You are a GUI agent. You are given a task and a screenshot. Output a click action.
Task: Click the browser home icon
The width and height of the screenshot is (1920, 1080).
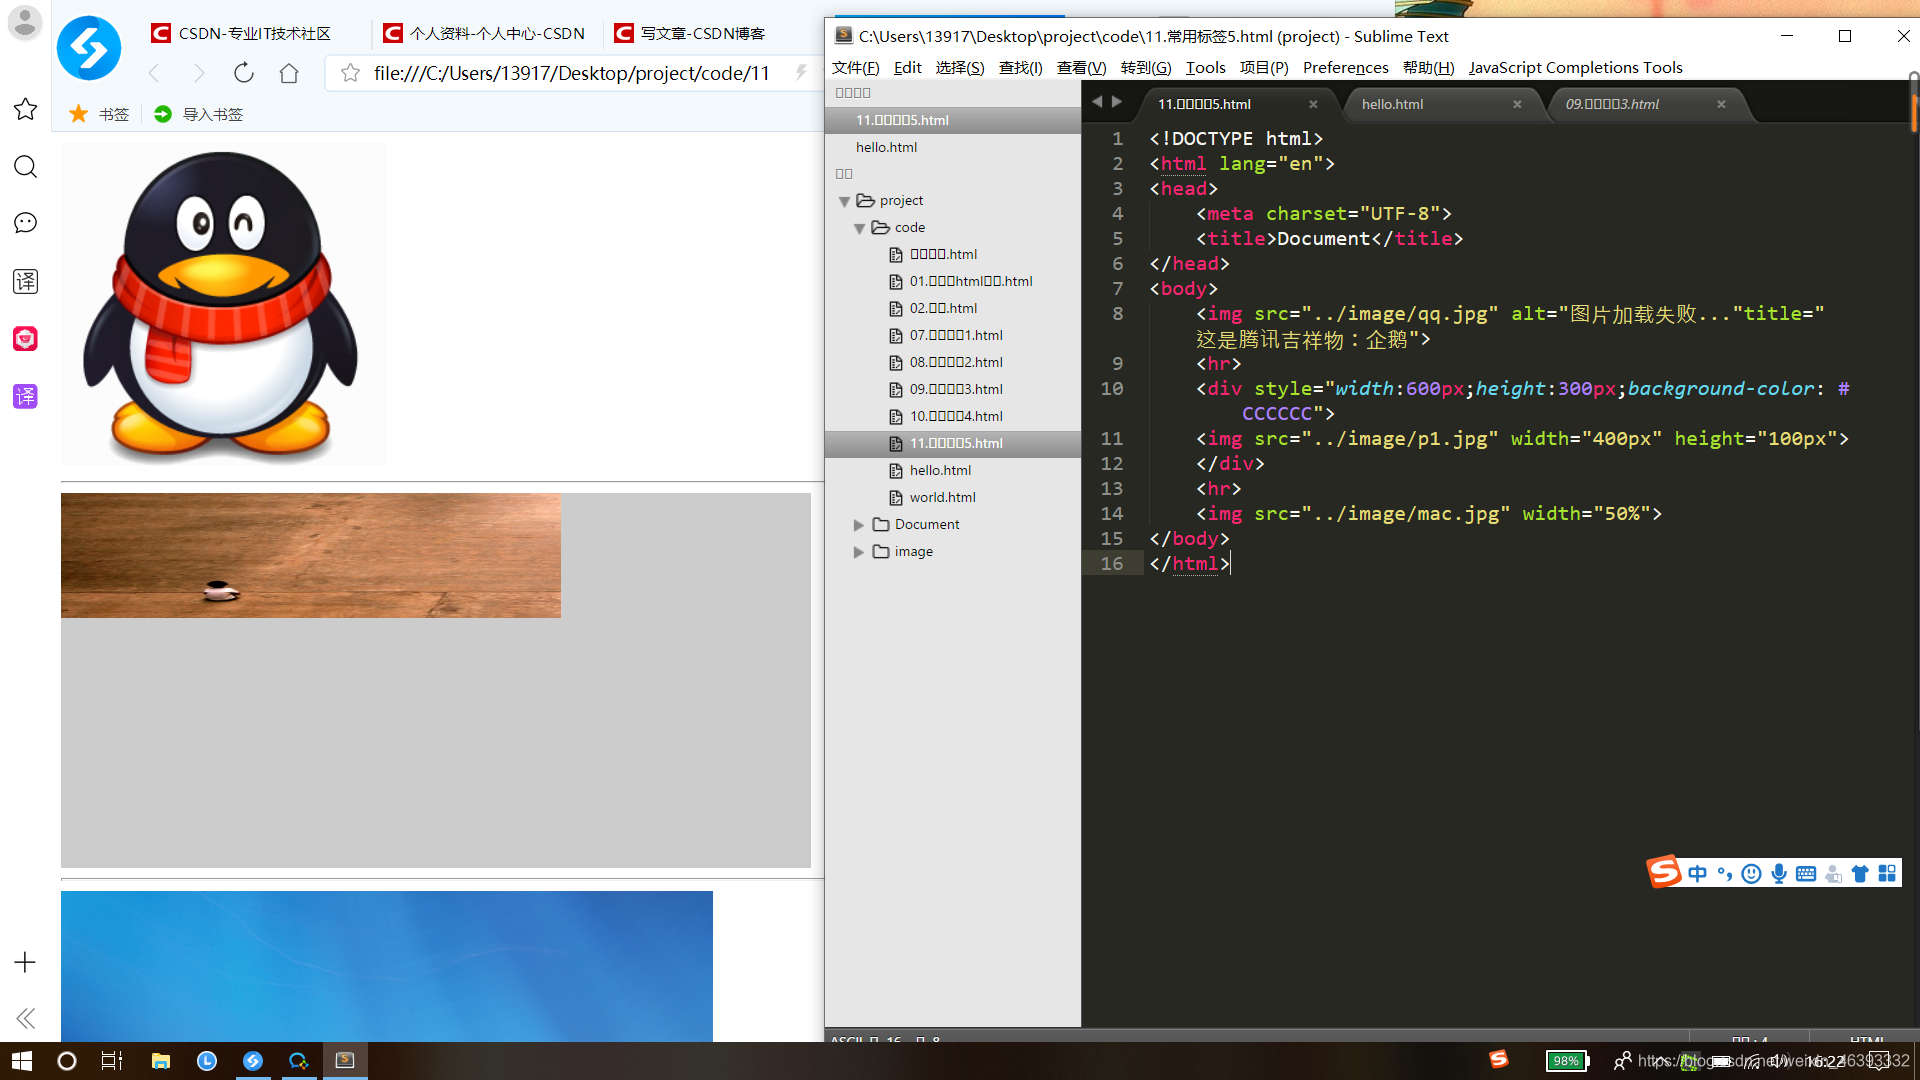pyautogui.click(x=289, y=73)
